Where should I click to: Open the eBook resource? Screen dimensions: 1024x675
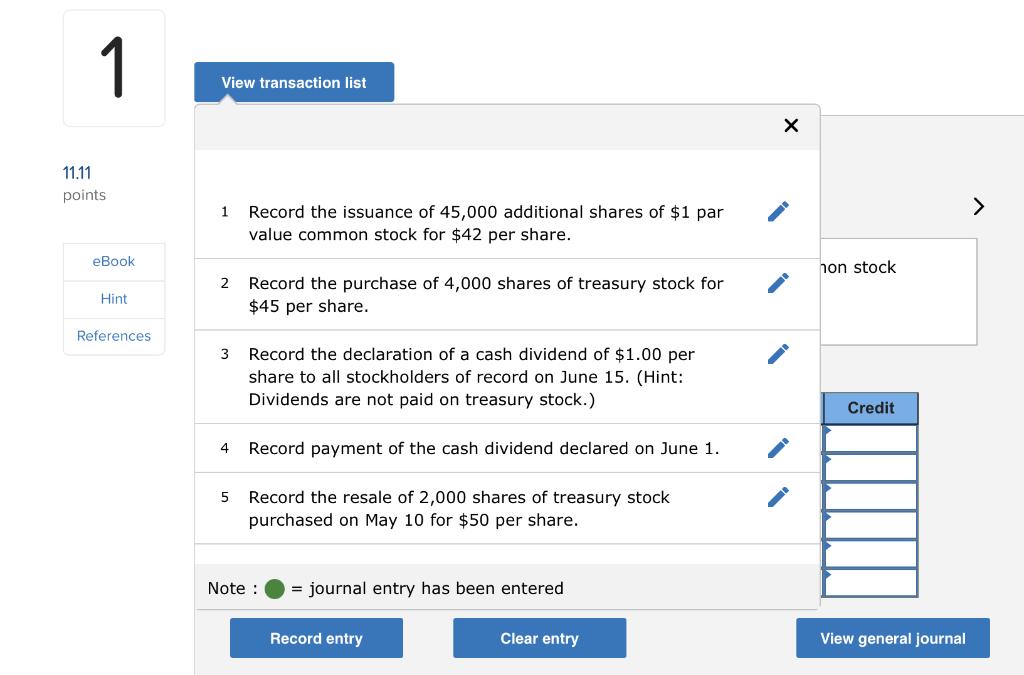(113, 261)
